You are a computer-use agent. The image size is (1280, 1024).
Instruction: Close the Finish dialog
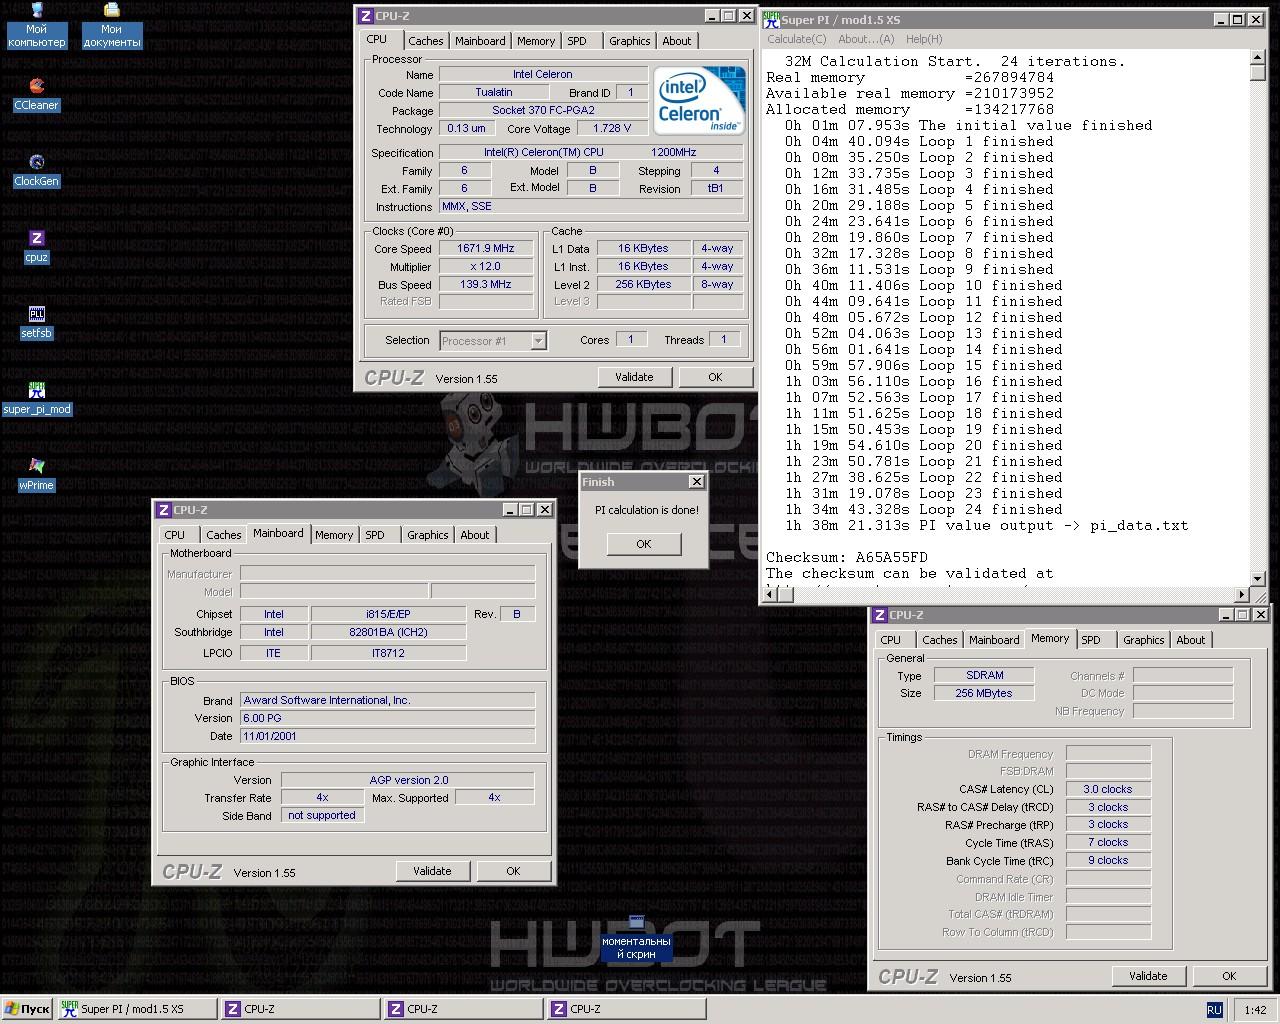point(697,482)
